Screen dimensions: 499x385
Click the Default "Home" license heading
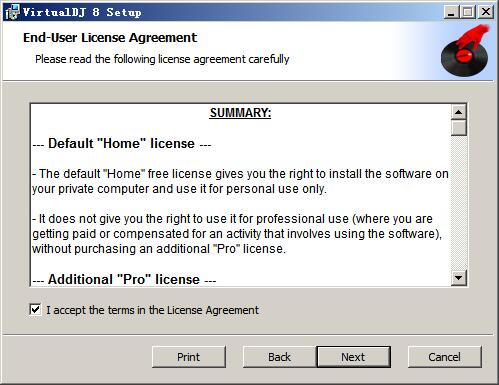pos(122,144)
